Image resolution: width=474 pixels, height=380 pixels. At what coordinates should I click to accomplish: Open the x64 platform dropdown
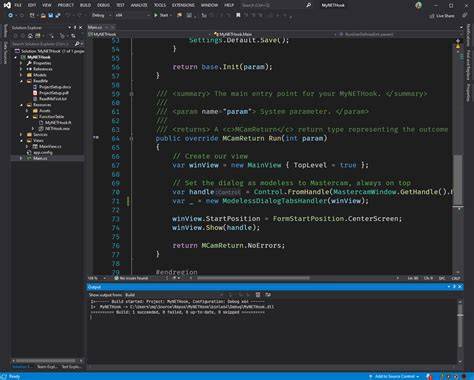tap(132, 15)
